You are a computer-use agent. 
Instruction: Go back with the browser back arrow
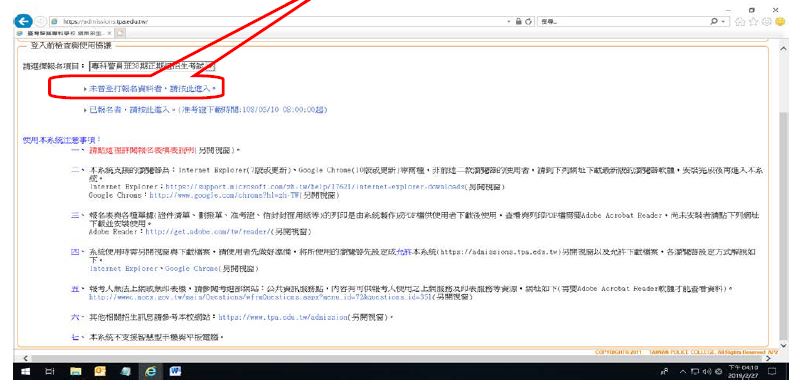pos(23,21)
